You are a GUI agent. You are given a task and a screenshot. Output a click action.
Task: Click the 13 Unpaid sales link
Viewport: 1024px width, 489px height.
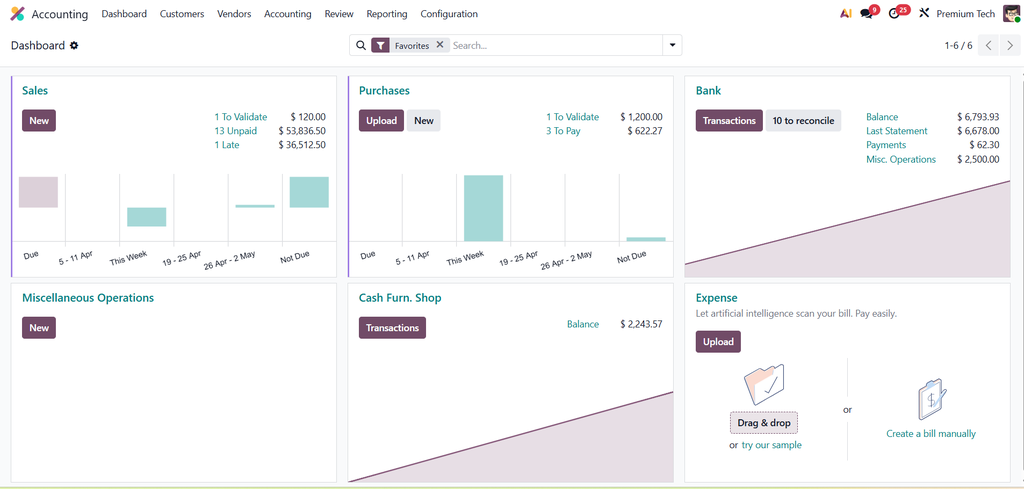click(x=235, y=131)
